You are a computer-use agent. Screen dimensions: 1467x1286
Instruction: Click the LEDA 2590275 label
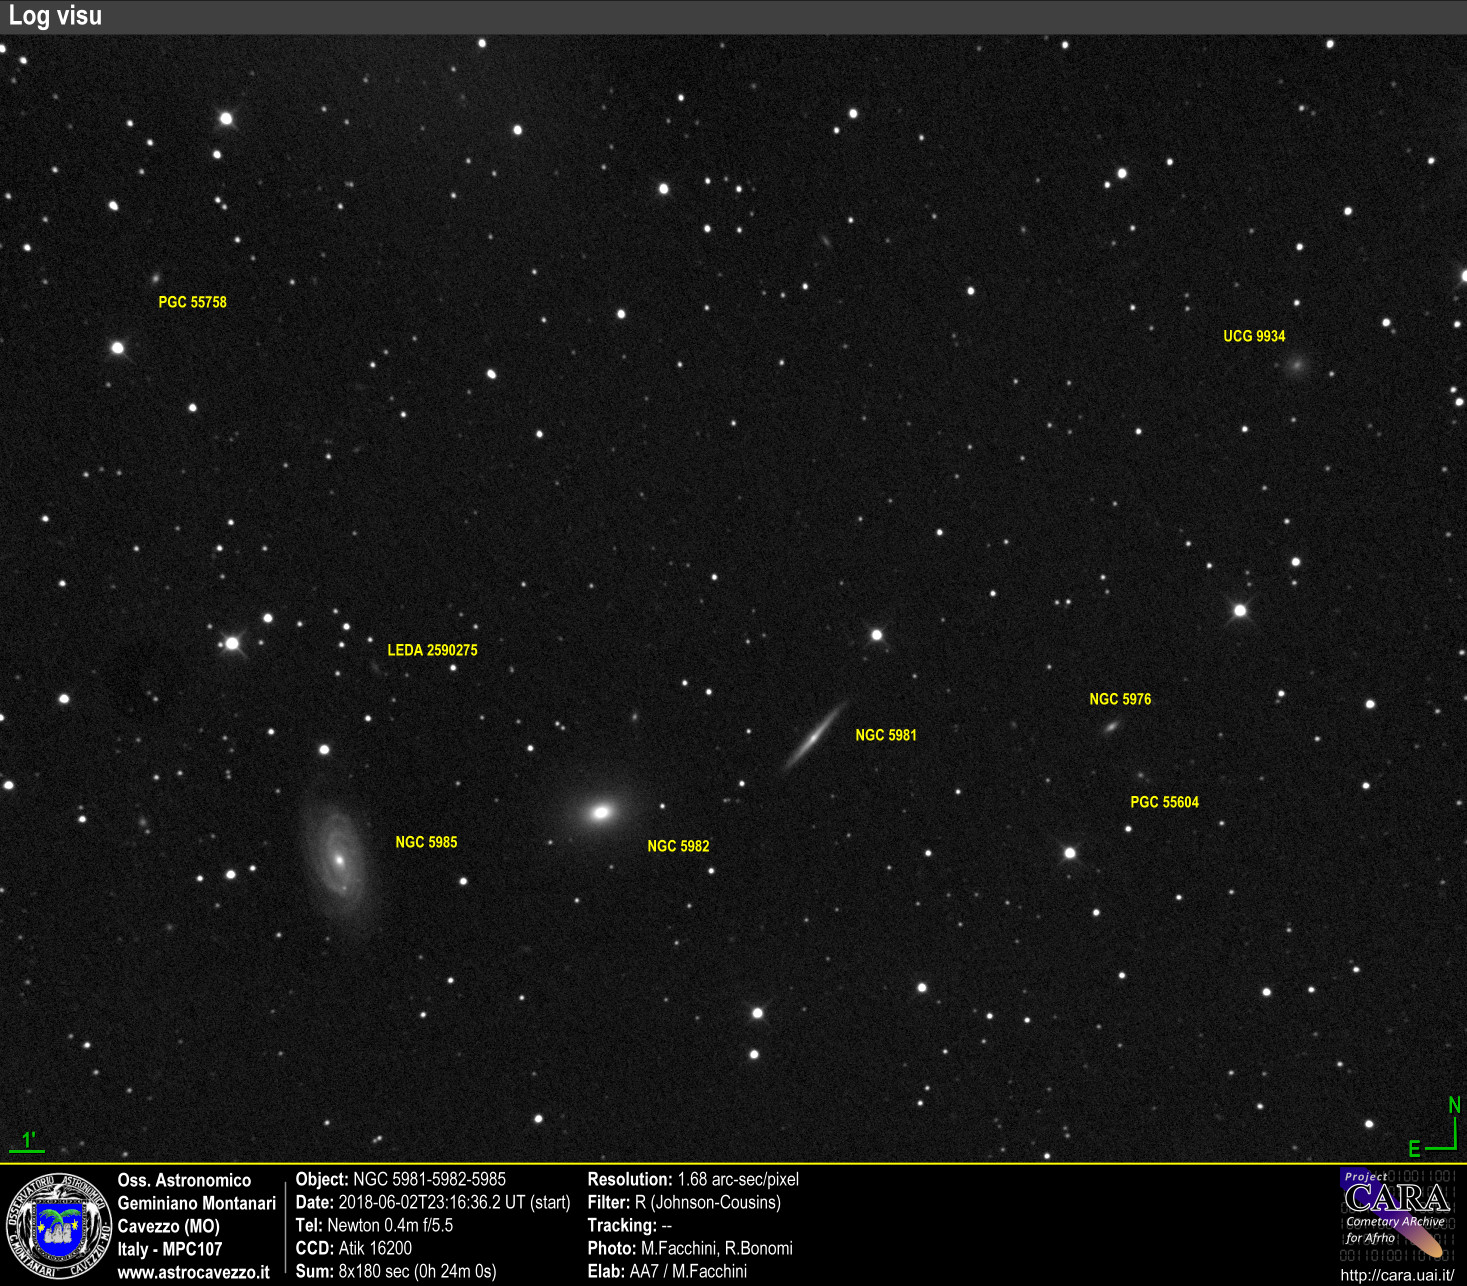click(432, 650)
